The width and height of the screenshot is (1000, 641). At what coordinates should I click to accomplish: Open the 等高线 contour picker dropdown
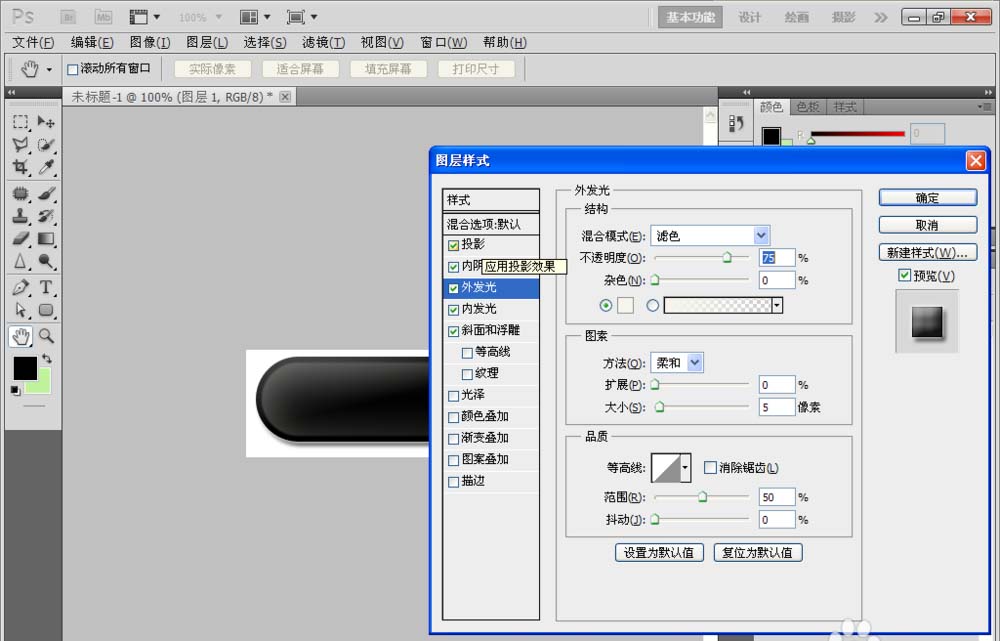pyautogui.click(x=684, y=468)
